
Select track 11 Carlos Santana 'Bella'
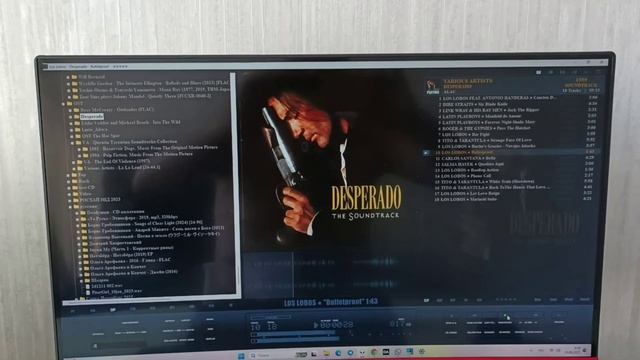(x=515, y=158)
